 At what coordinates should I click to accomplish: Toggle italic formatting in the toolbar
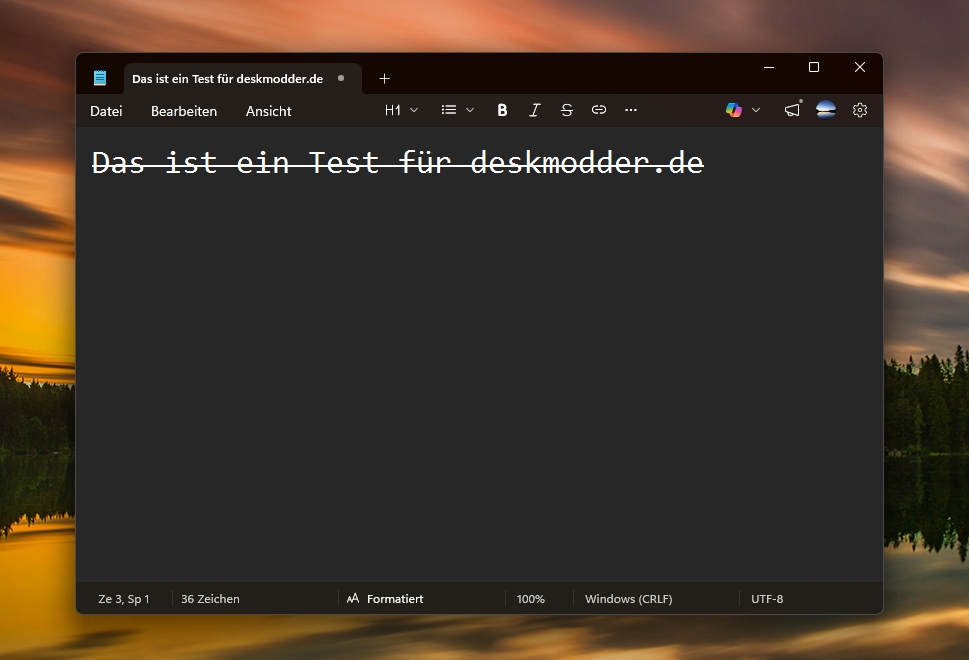[x=535, y=110]
